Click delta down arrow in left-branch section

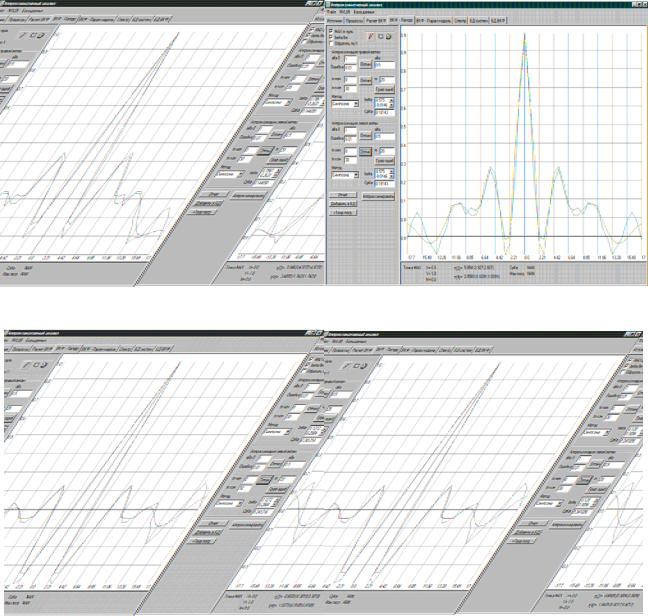tap(391, 176)
